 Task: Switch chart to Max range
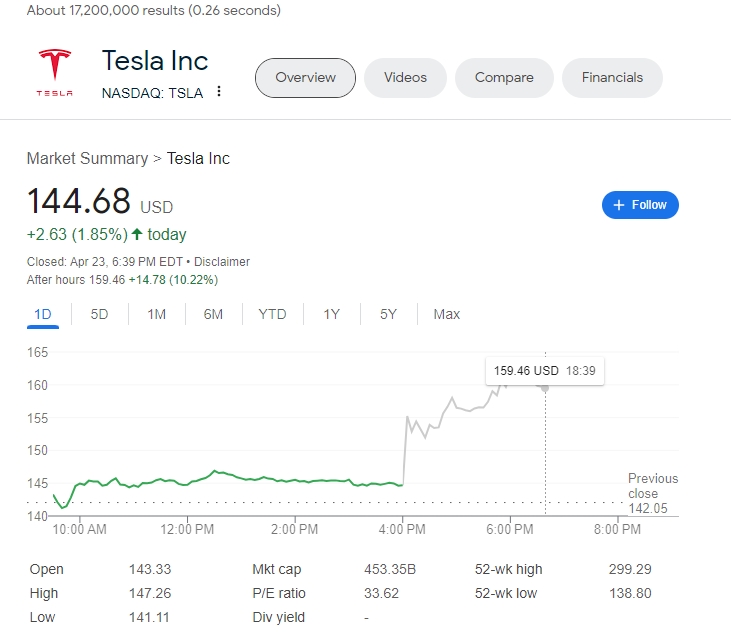click(x=446, y=314)
